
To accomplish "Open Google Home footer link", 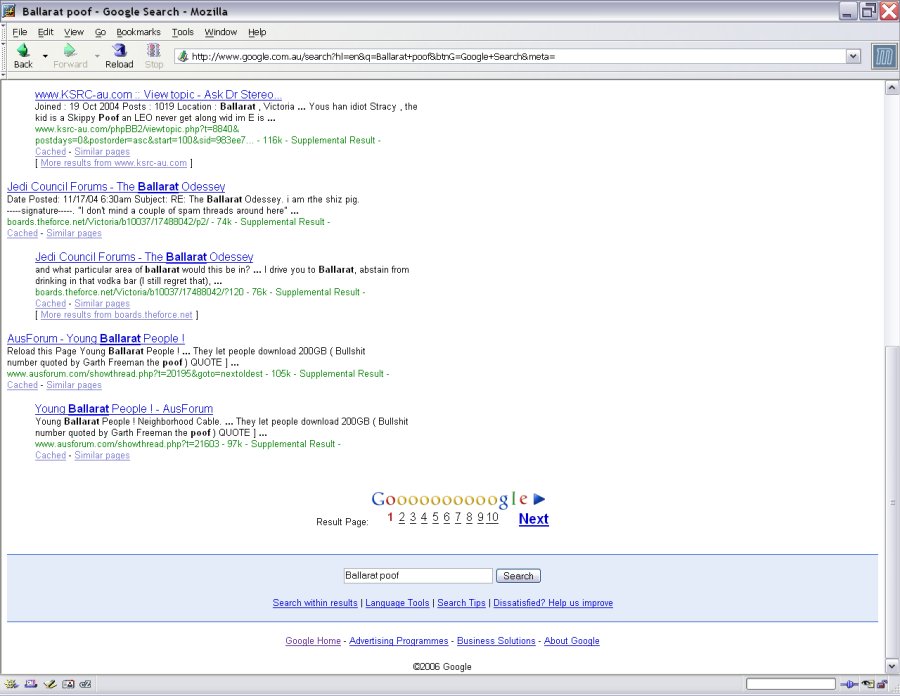I will (x=313, y=641).
